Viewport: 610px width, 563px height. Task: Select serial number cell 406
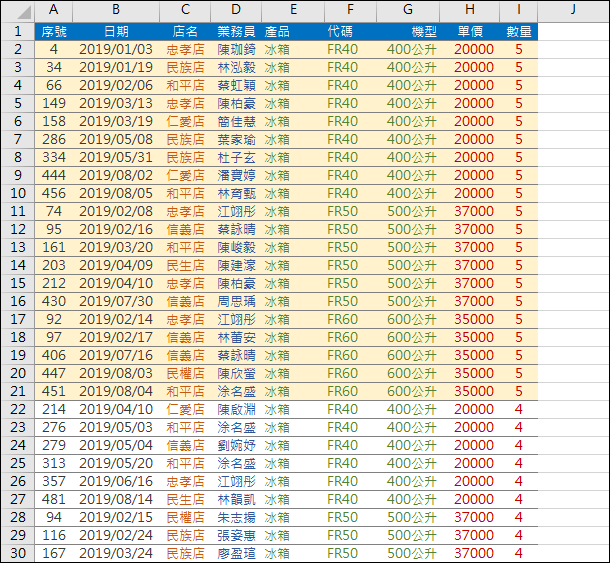click(54, 355)
